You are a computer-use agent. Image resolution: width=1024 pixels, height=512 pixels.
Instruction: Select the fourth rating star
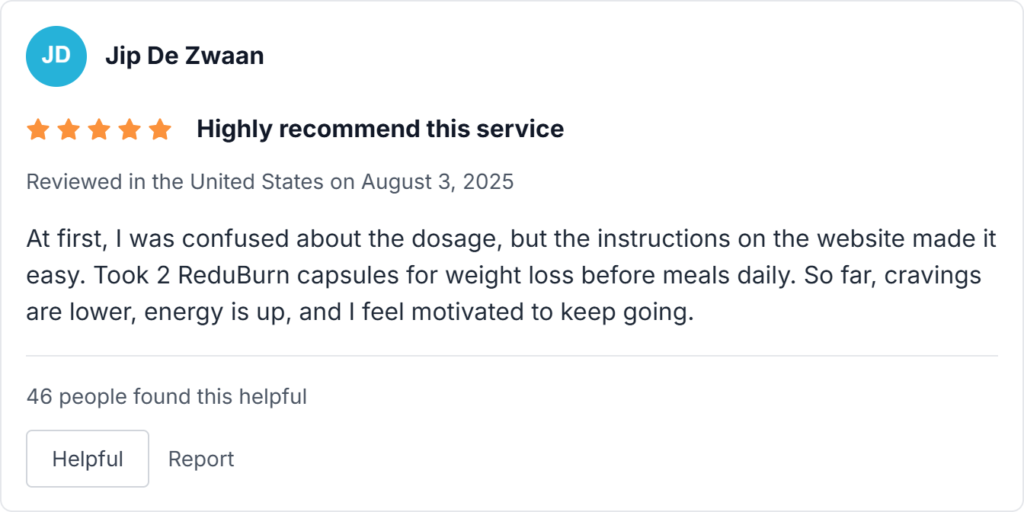coord(130,129)
